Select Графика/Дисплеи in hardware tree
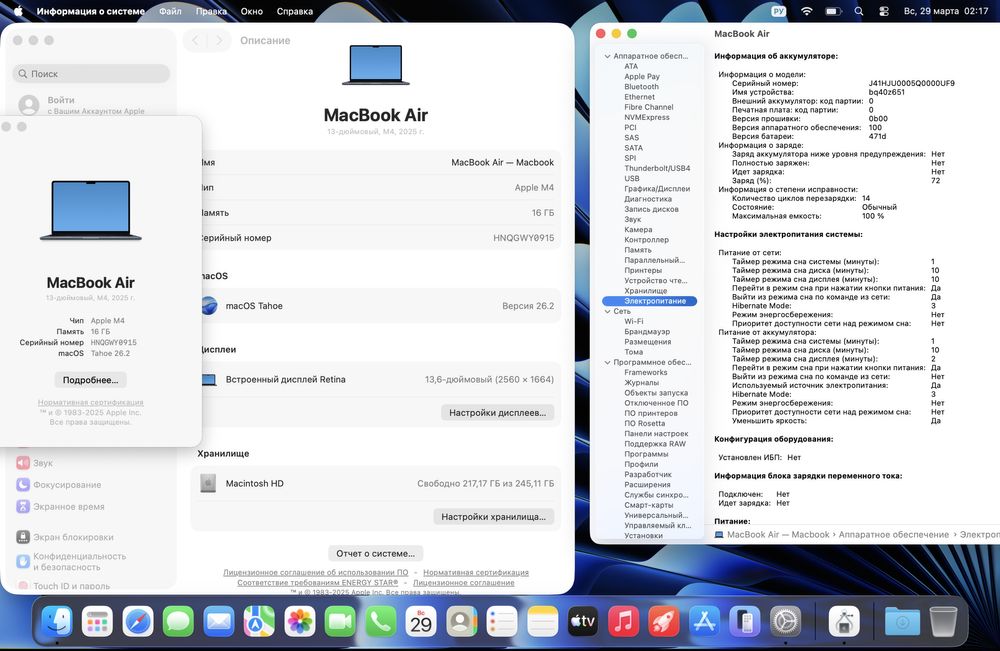The height and width of the screenshot is (651, 1000). (x=657, y=189)
